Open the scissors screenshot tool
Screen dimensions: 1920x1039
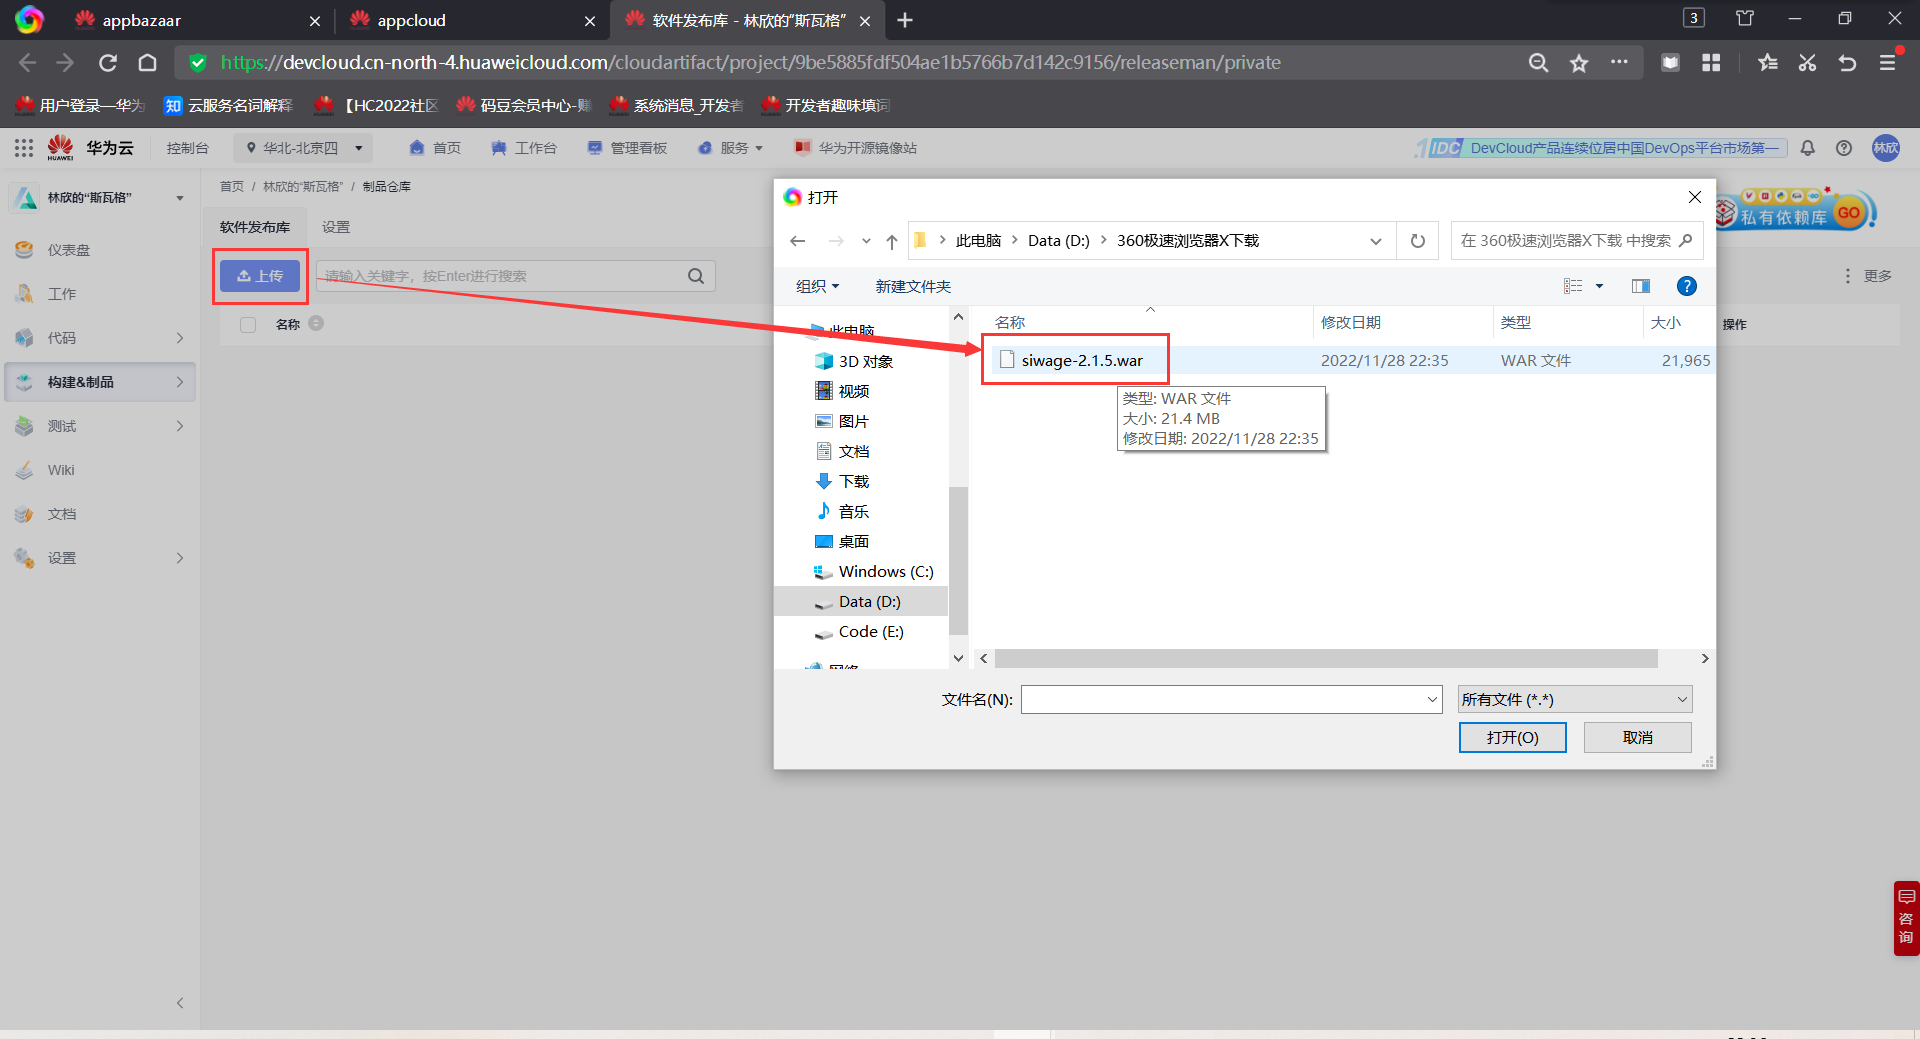(1807, 63)
